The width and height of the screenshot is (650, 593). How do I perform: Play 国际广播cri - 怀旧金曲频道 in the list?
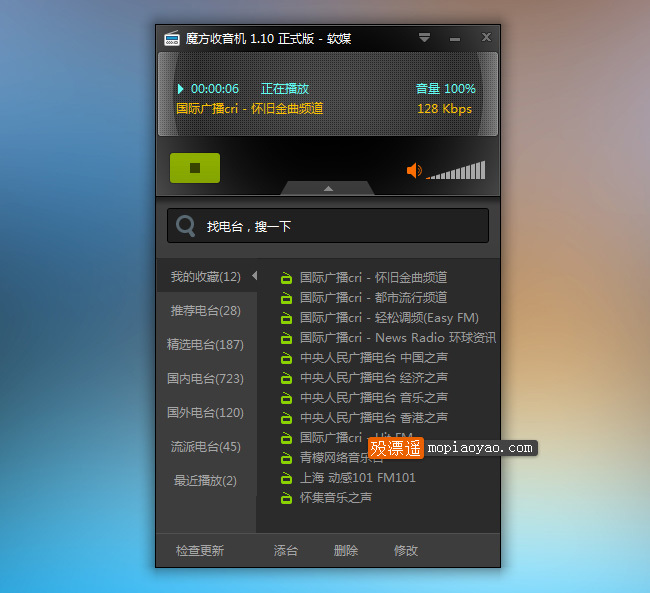[374, 277]
